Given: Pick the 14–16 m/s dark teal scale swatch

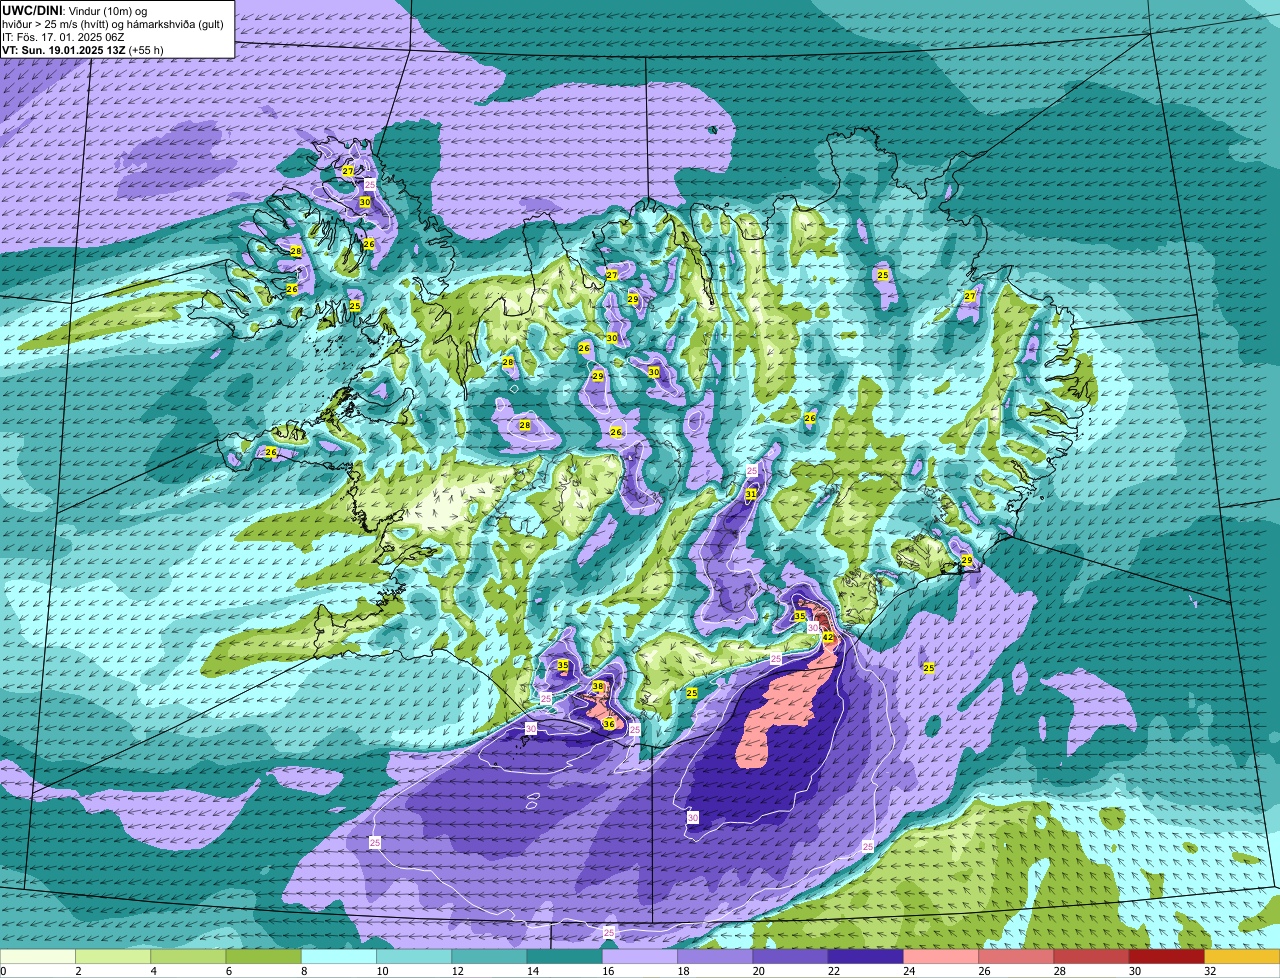Looking at the screenshot, I should point(565,956).
